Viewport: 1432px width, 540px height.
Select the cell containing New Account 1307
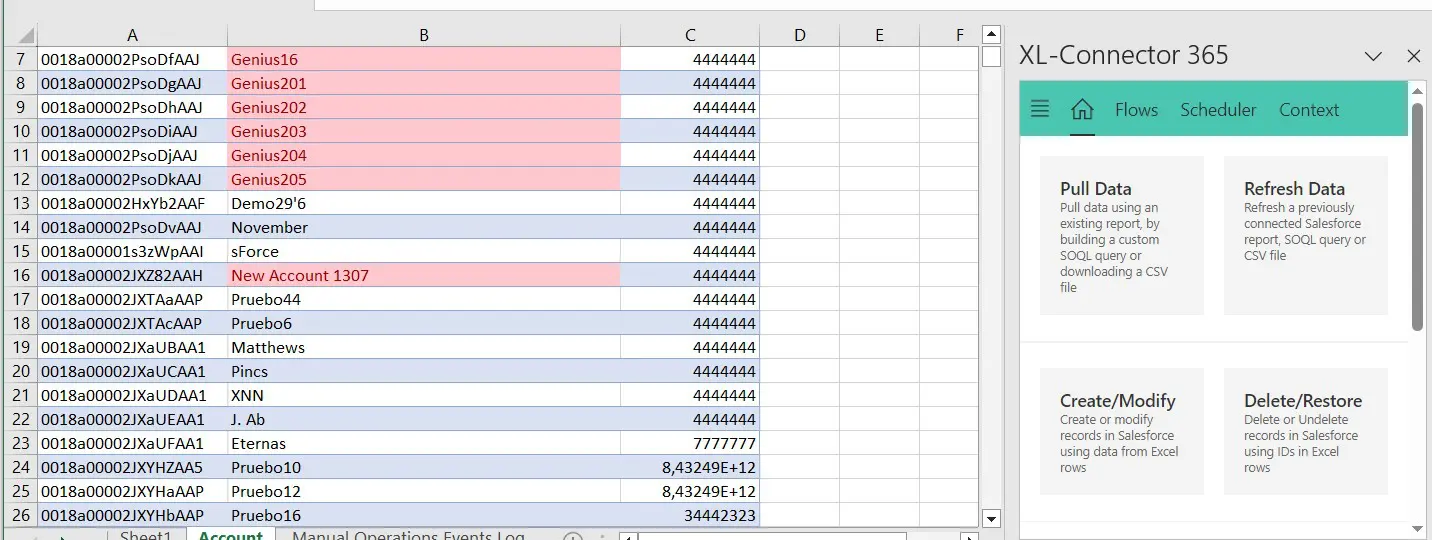[x=424, y=275]
